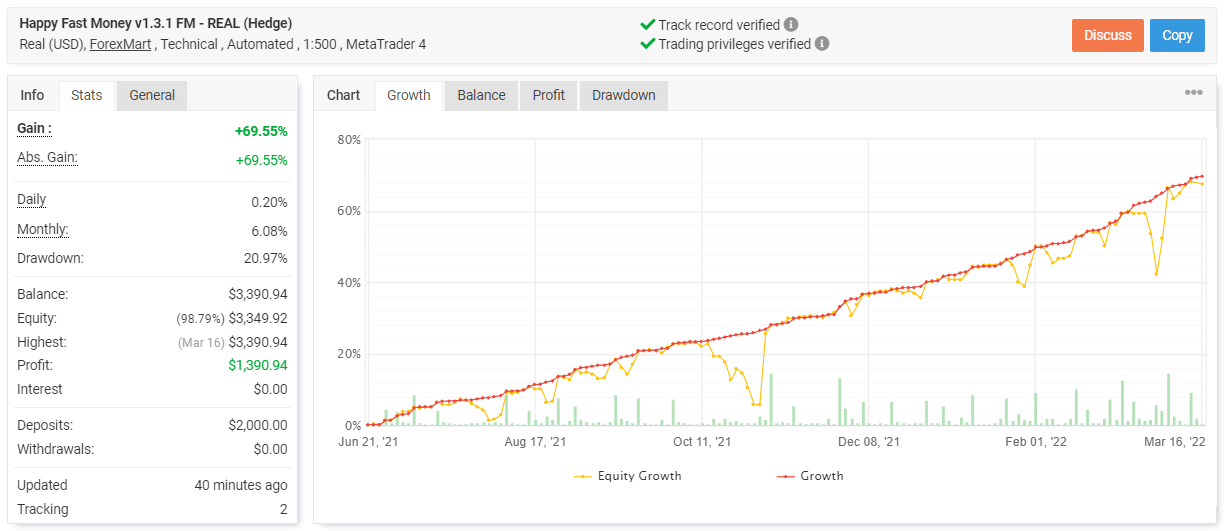View the Drawdown chart tab
This screenshot has height=531, width=1224.
(x=623, y=95)
